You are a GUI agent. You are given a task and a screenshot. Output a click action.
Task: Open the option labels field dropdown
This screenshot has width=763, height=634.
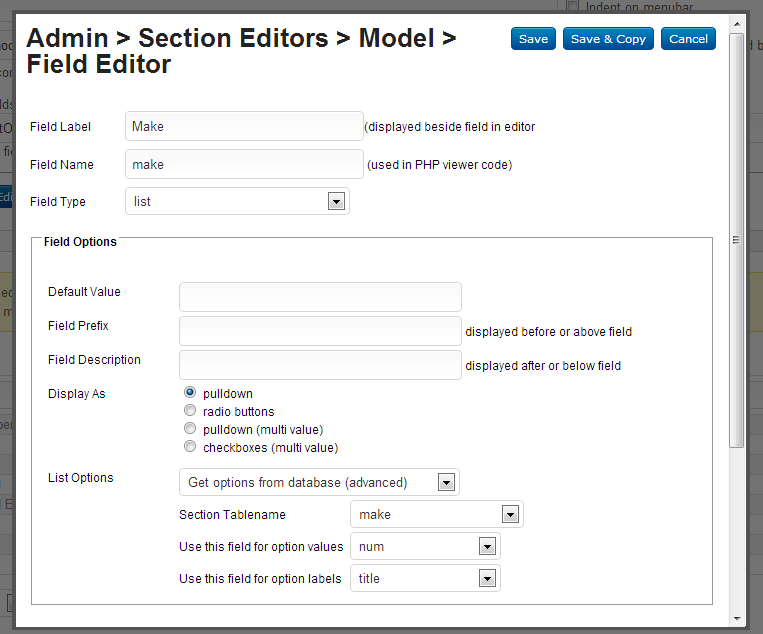[425, 578]
